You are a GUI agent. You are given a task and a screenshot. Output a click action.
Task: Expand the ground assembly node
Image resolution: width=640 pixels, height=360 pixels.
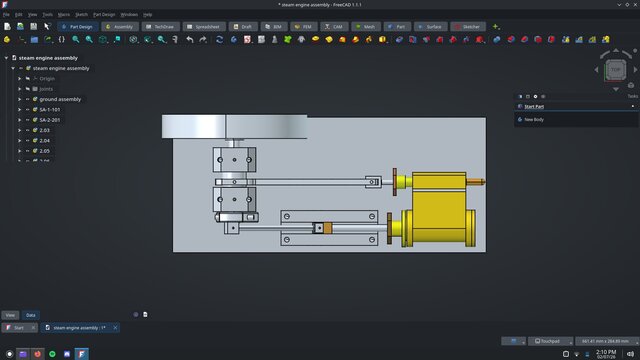coord(19,99)
